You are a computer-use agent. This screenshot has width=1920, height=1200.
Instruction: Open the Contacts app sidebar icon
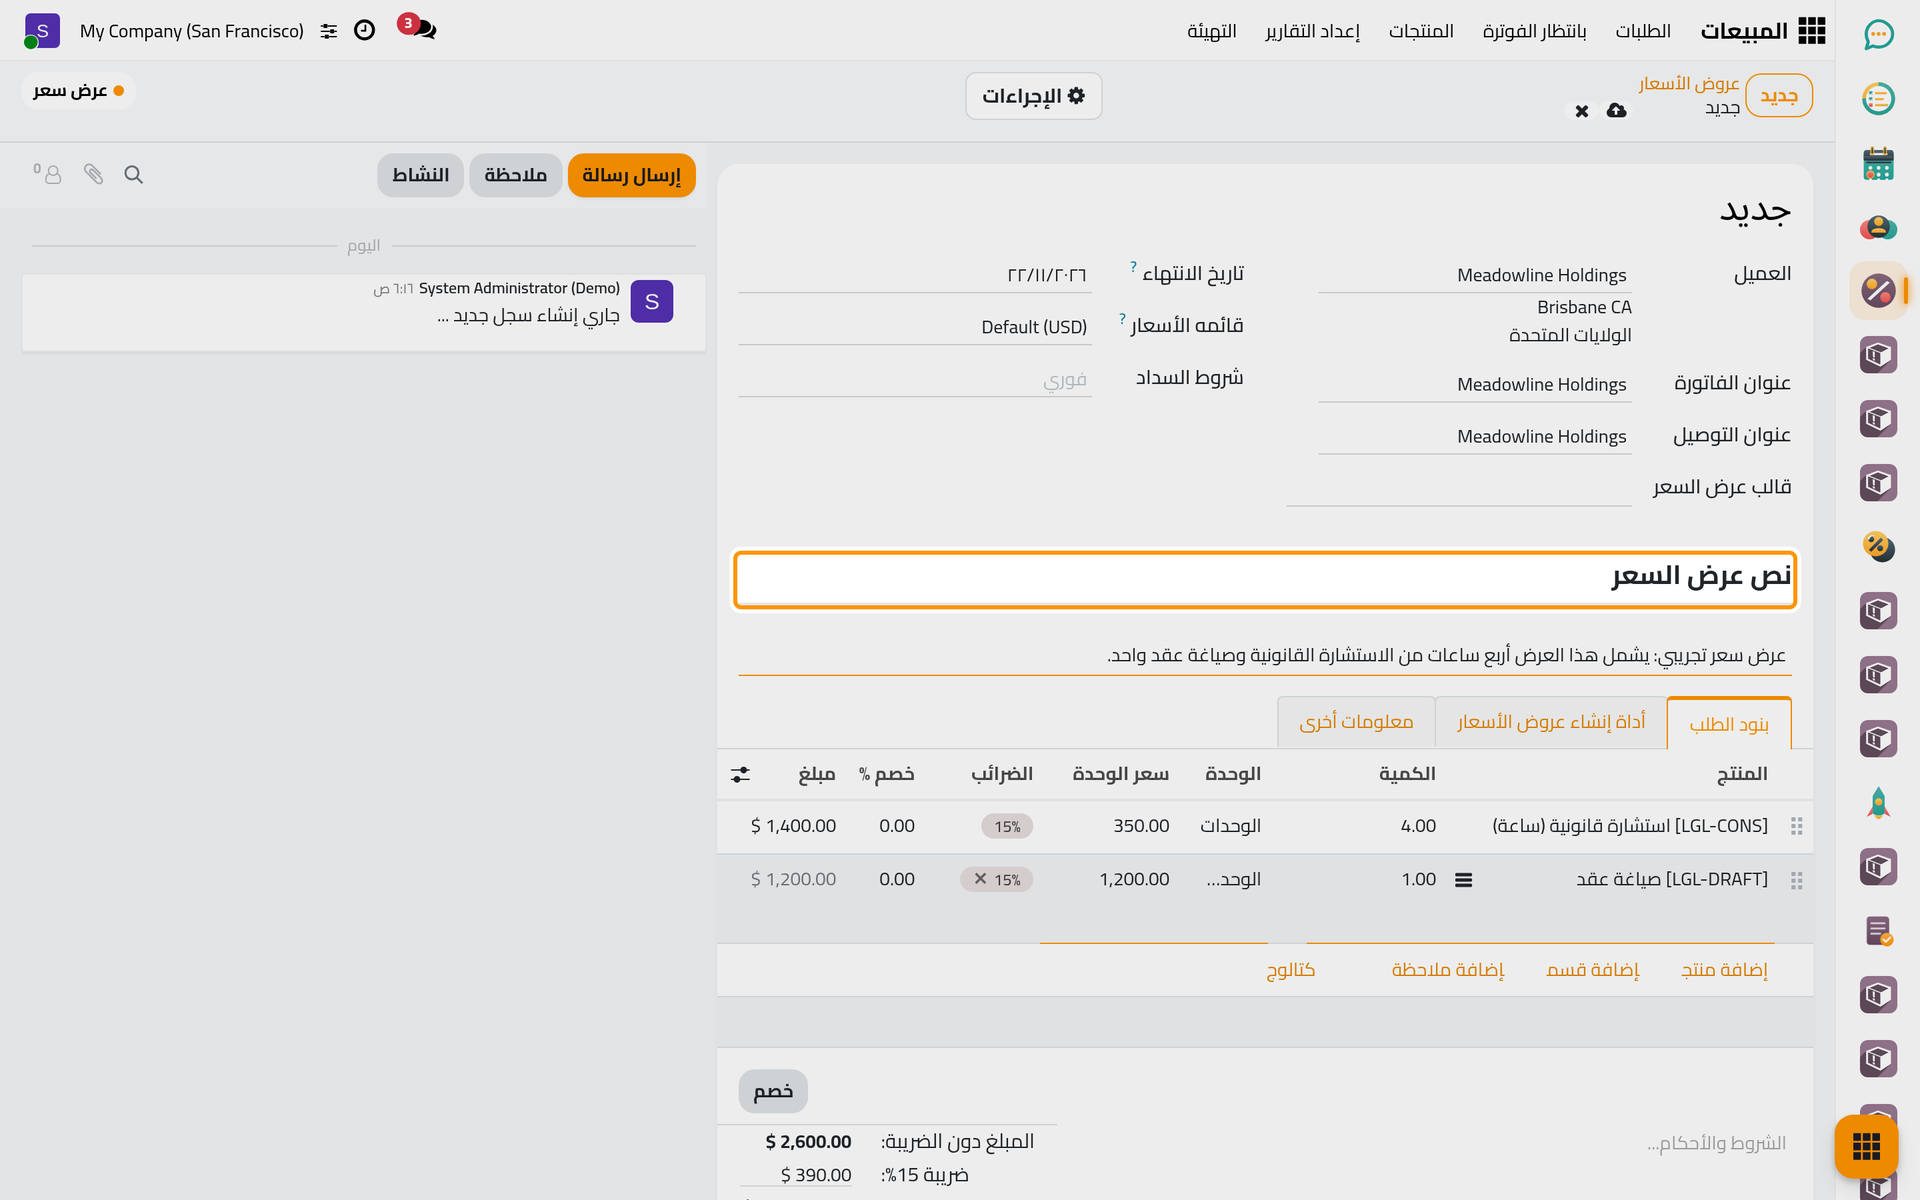(x=1878, y=227)
